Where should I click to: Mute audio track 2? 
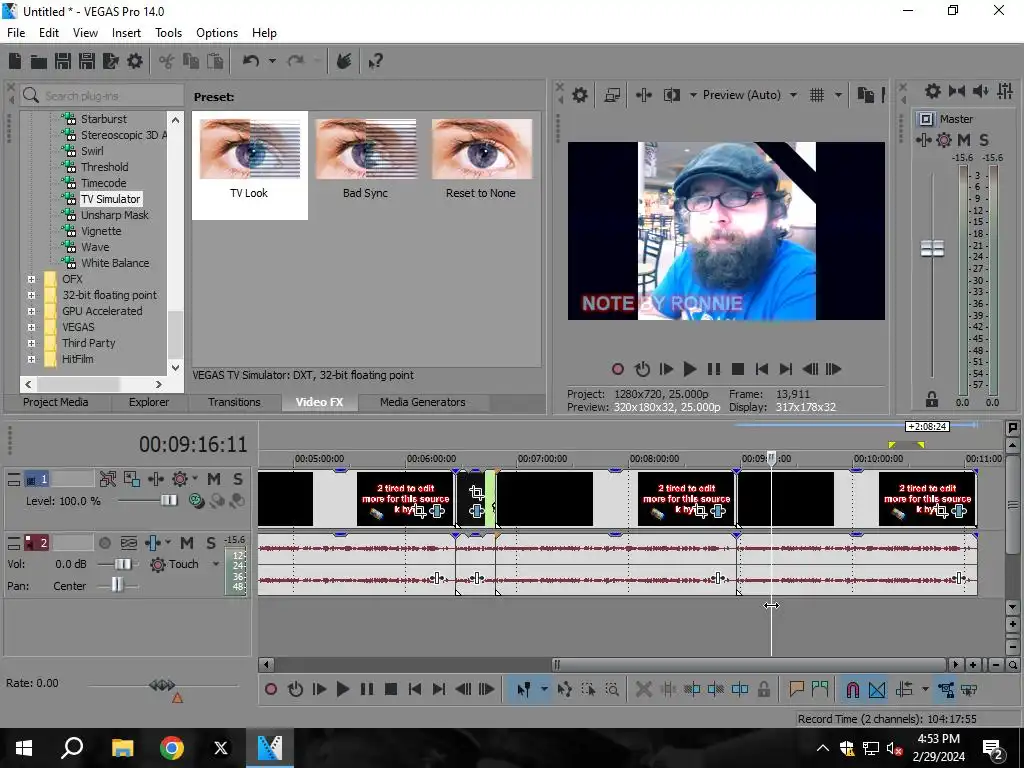click(x=187, y=543)
